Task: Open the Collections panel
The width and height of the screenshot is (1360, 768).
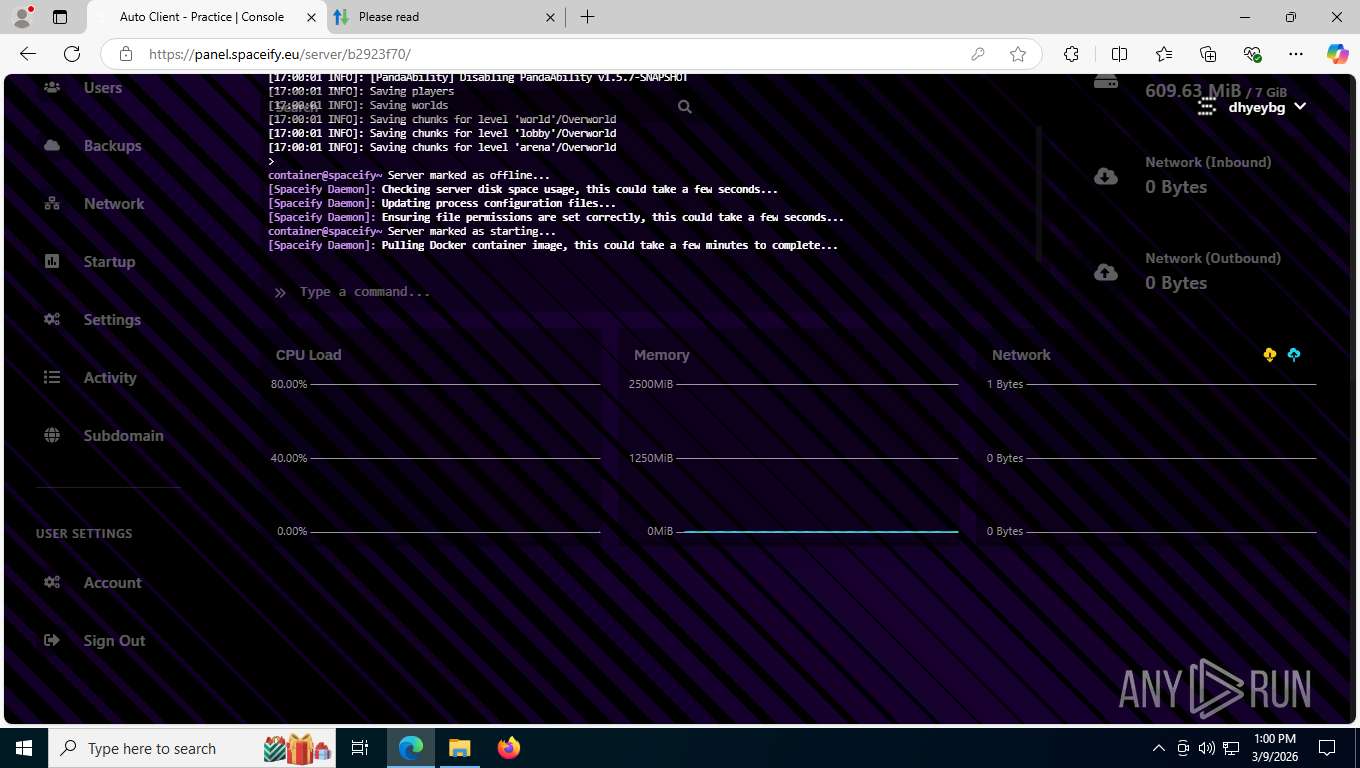Action: click(1208, 54)
